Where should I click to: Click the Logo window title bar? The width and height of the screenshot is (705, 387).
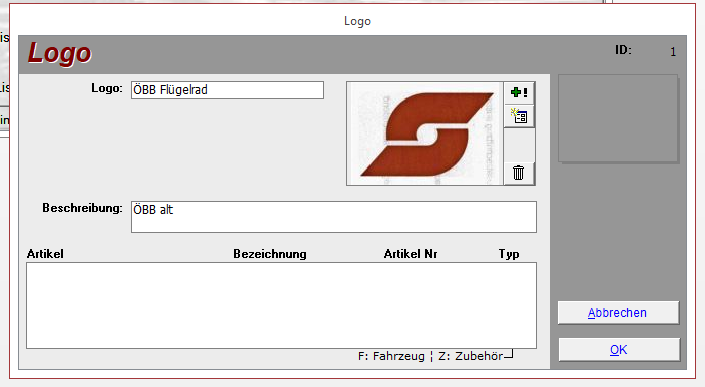357,21
